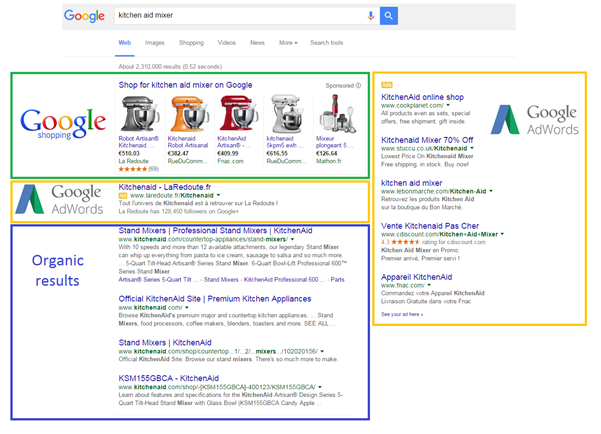Click the grey Robot Artisan mixer thumbnail
The width and height of the screenshot is (601, 434).
(x=139, y=114)
